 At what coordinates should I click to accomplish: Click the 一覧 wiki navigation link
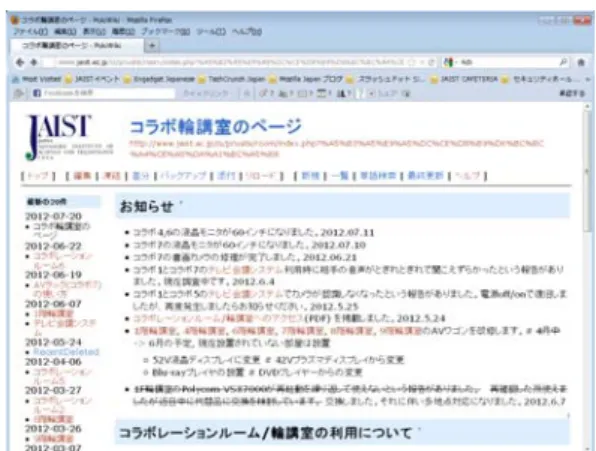click(339, 176)
